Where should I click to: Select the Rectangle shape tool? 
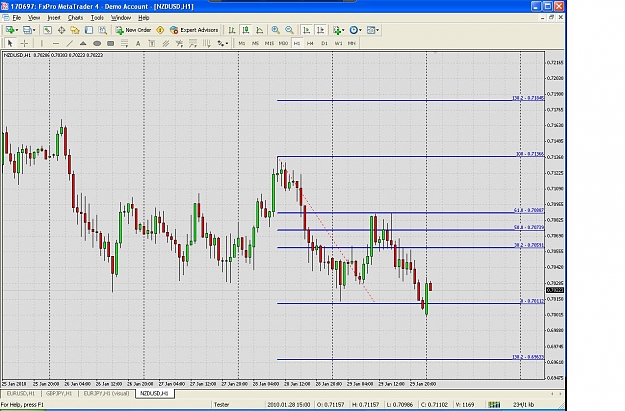pyautogui.click(x=110, y=43)
